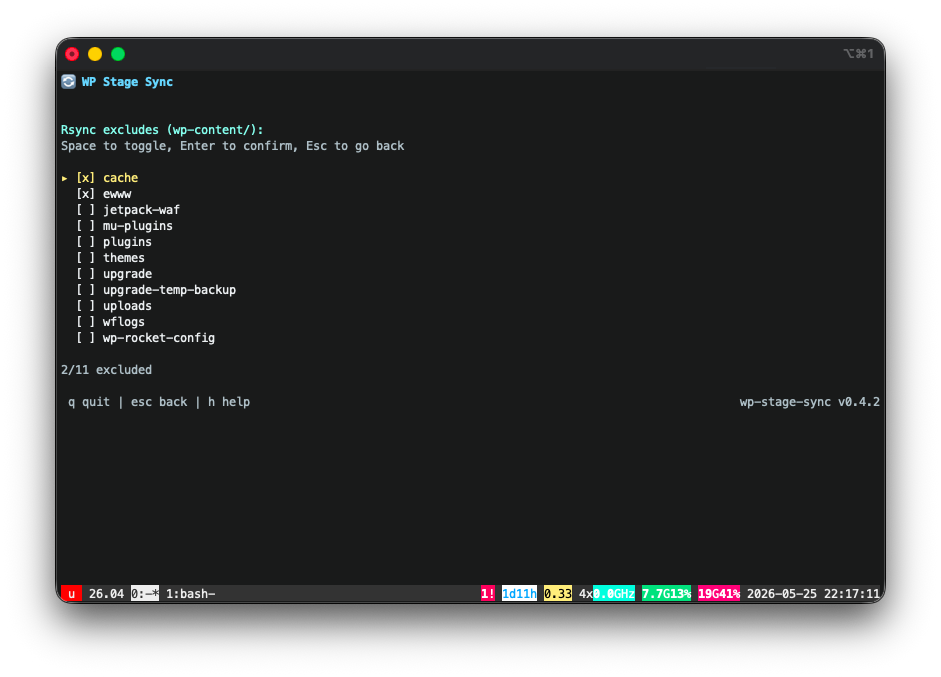Viewport: 941px width, 677px height.
Task: Check the mu-plugins exclude box
Action: pyautogui.click(x=85, y=226)
